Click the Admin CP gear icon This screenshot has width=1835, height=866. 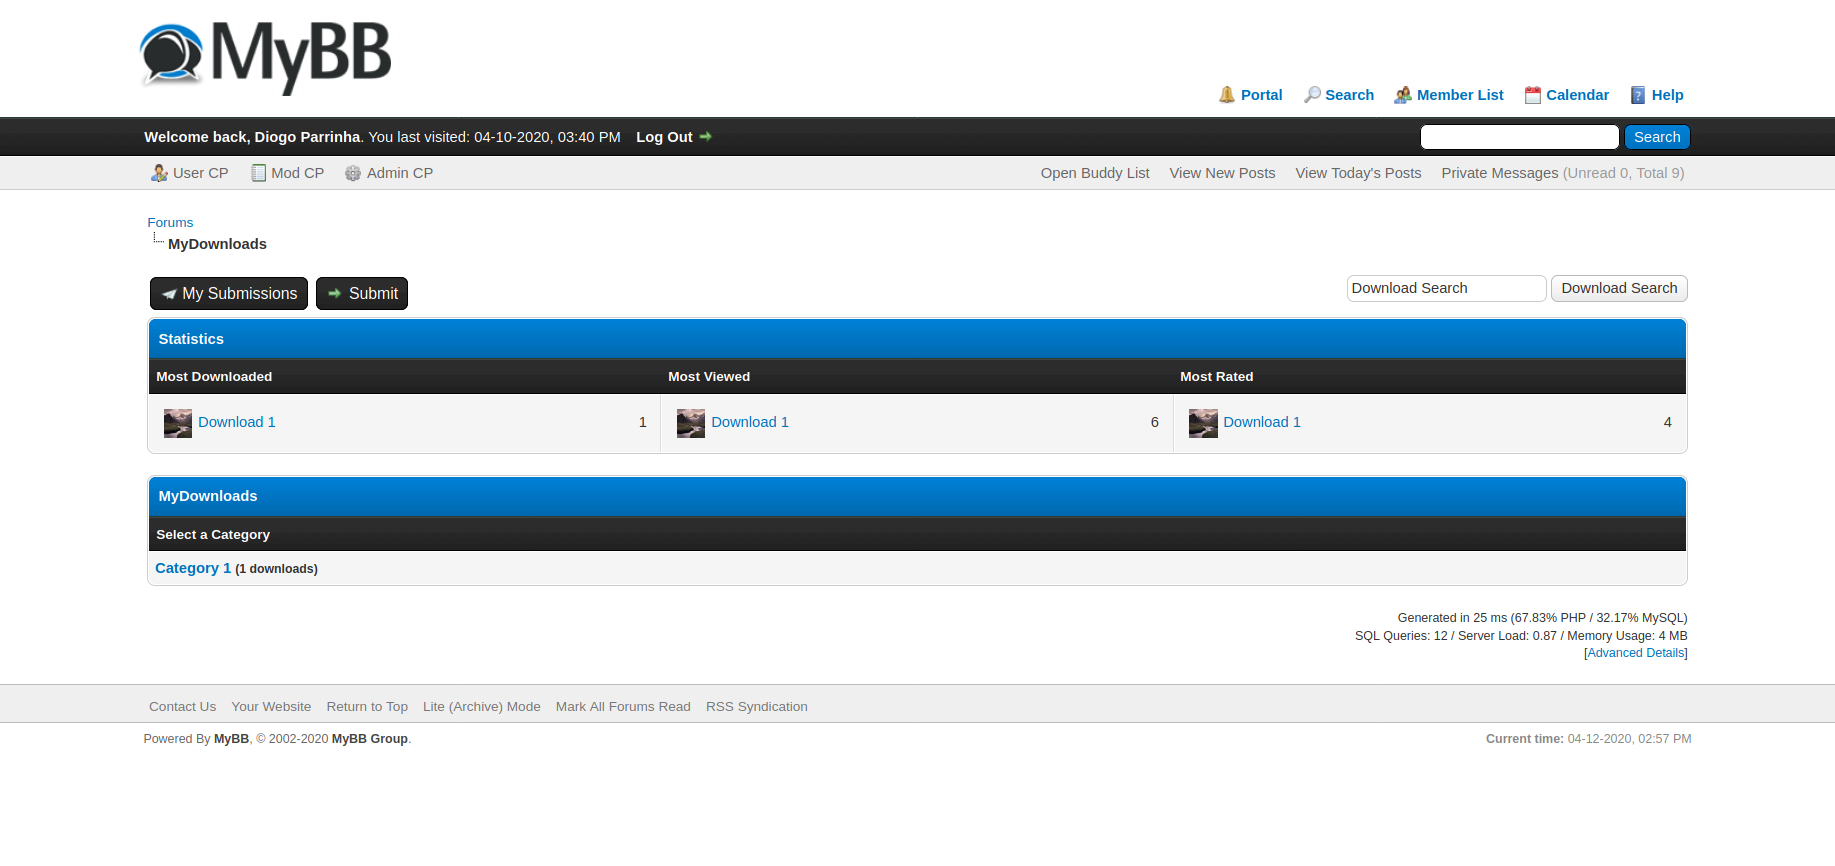point(353,173)
